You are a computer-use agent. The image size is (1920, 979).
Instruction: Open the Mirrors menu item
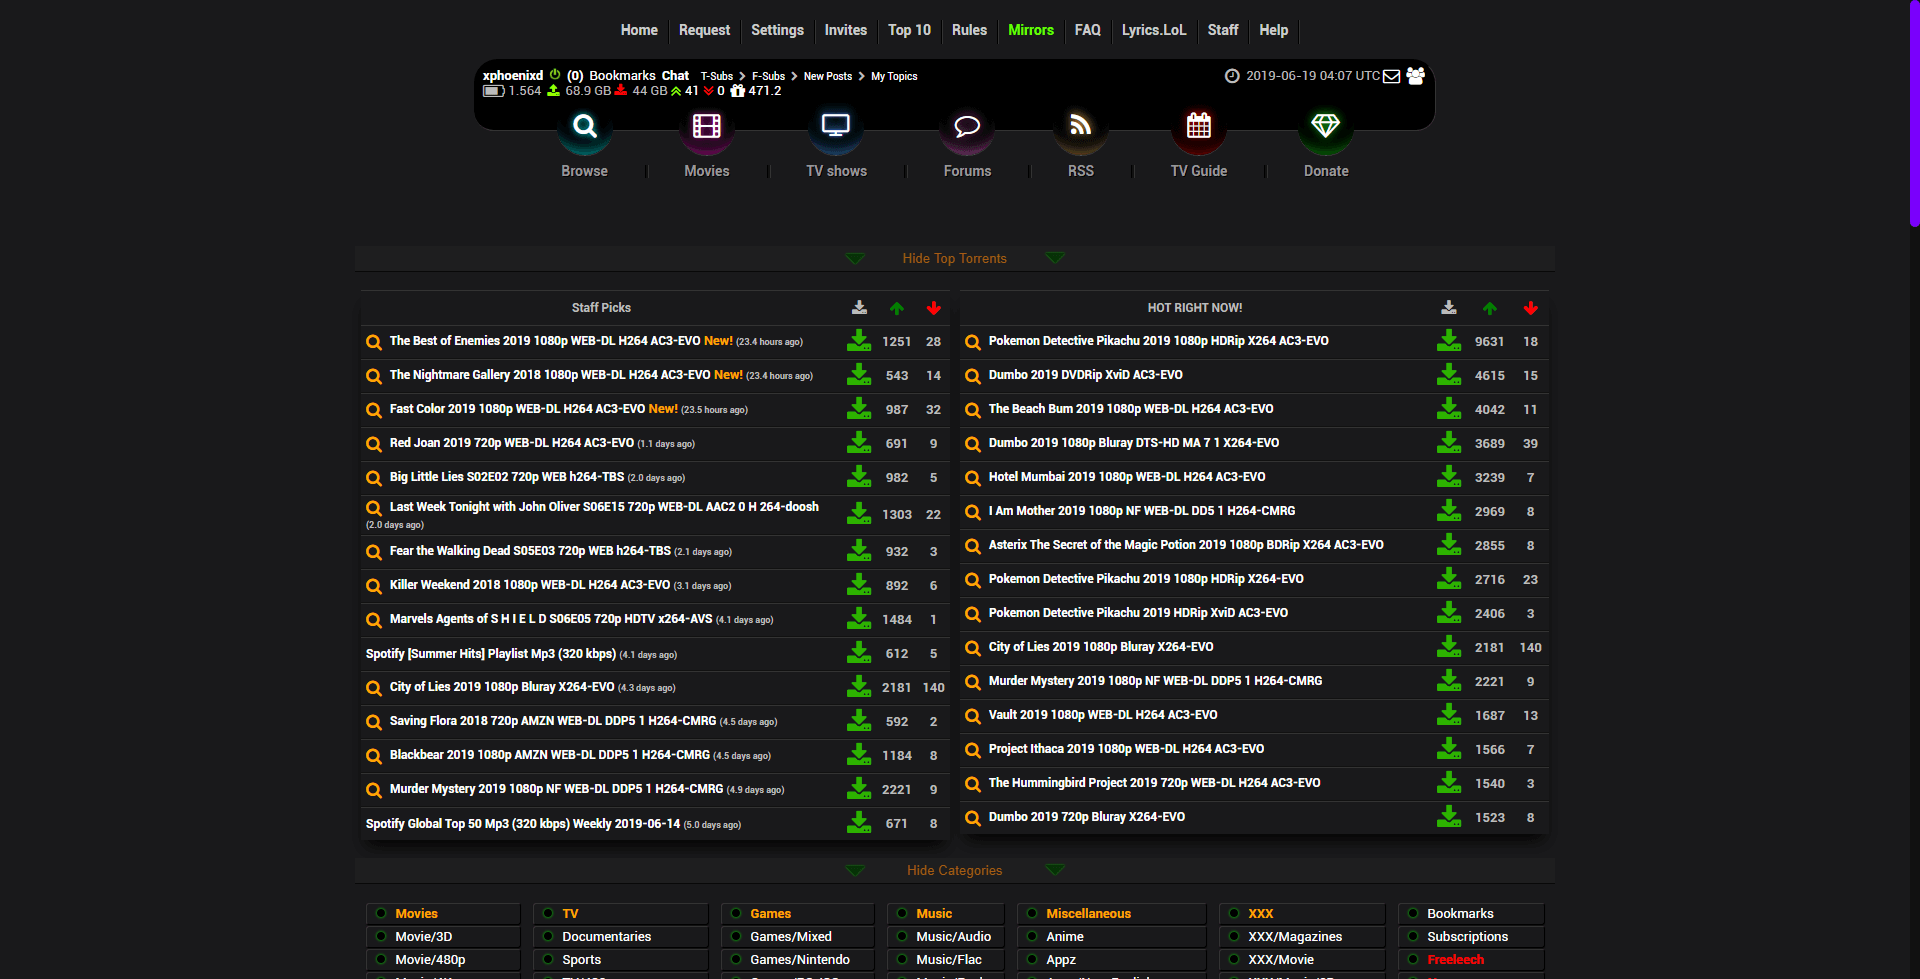pyautogui.click(x=1031, y=30)
